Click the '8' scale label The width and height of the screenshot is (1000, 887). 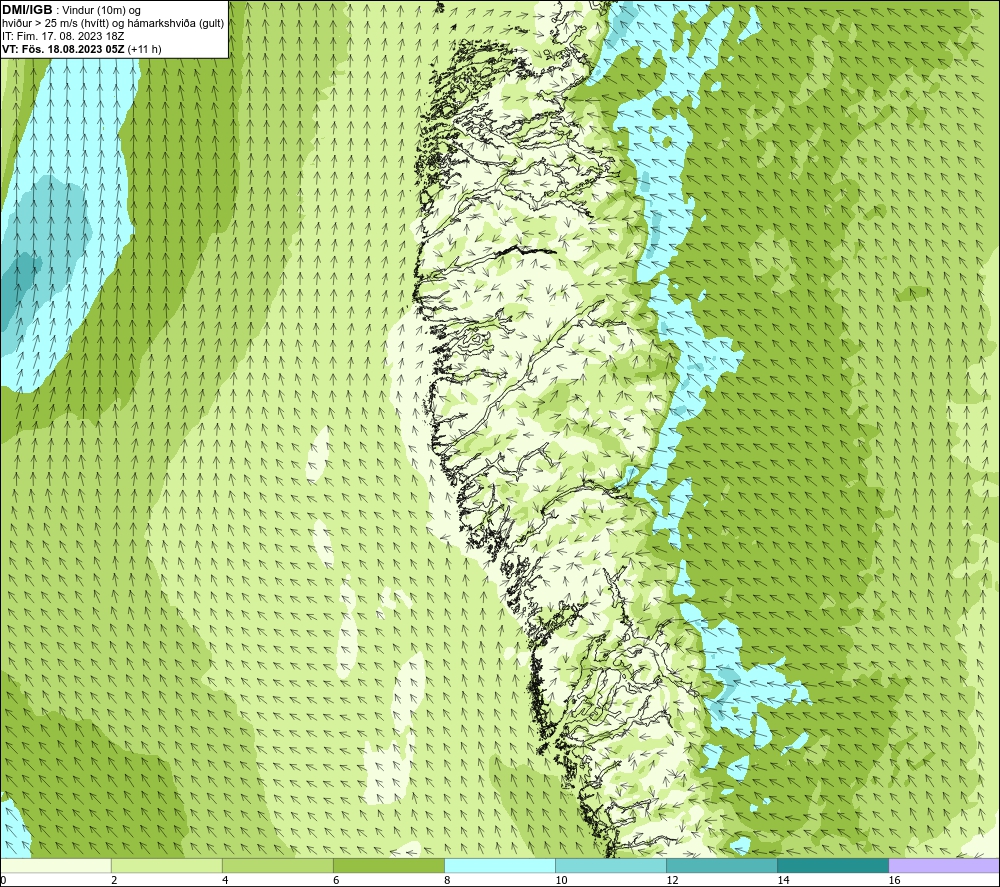coord(447,881)
